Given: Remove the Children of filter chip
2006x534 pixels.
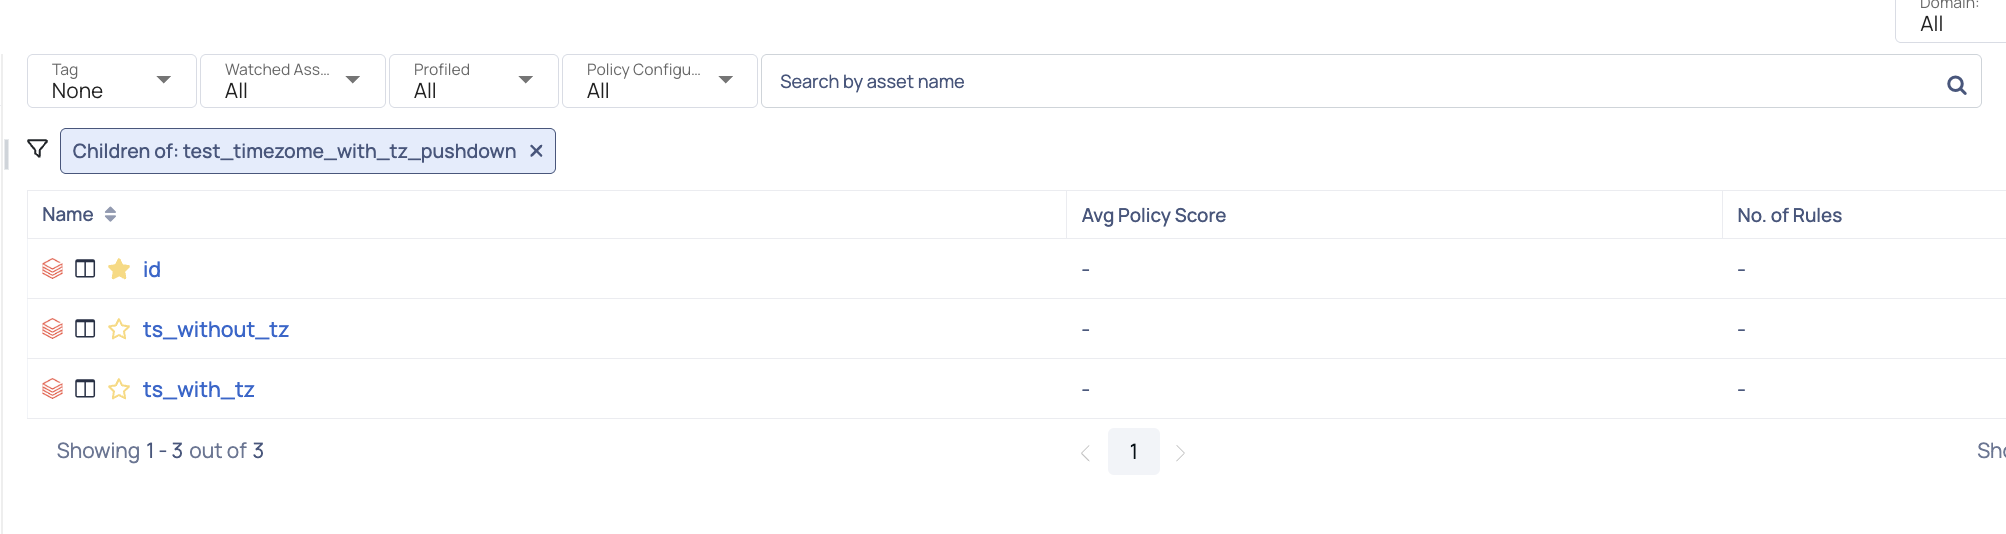Looking at the screenshot, I should 536,151.
